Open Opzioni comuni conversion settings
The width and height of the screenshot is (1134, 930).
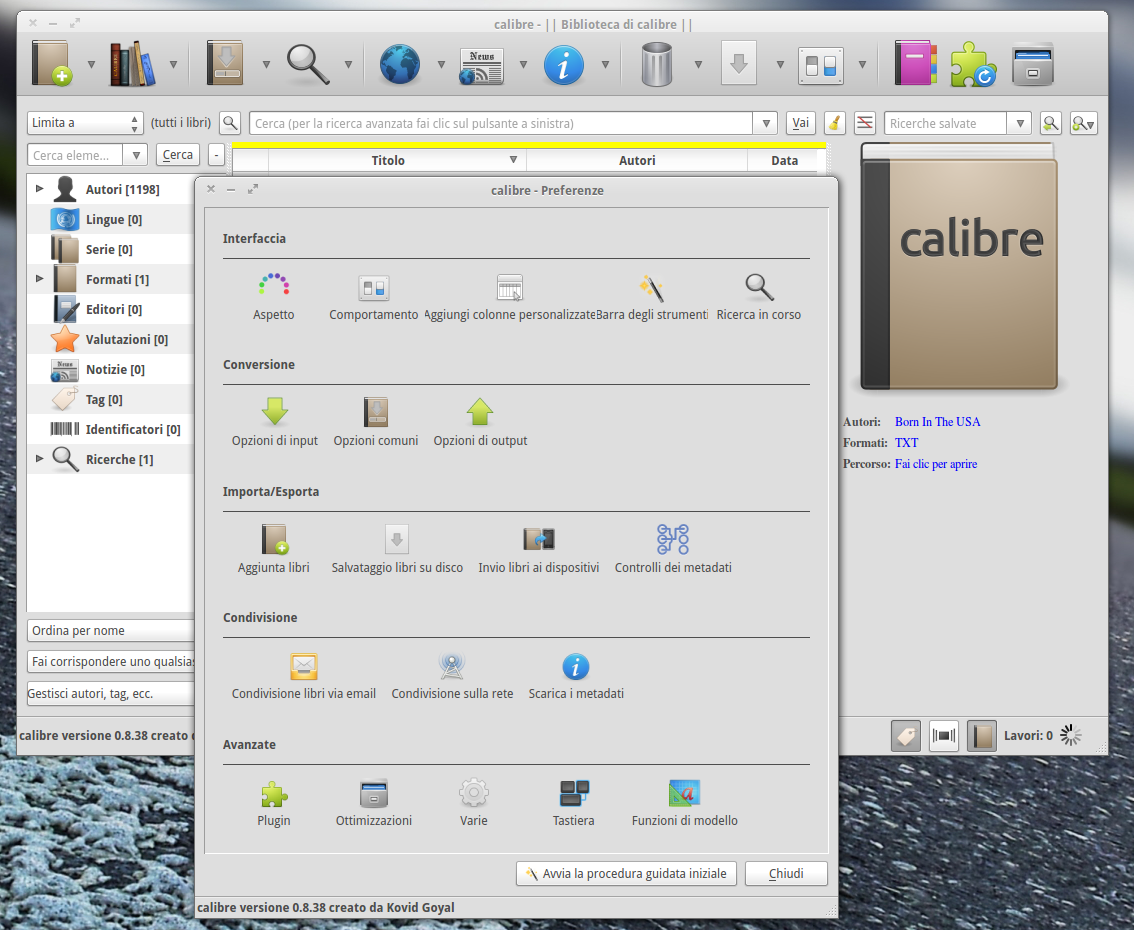[375, 422]
